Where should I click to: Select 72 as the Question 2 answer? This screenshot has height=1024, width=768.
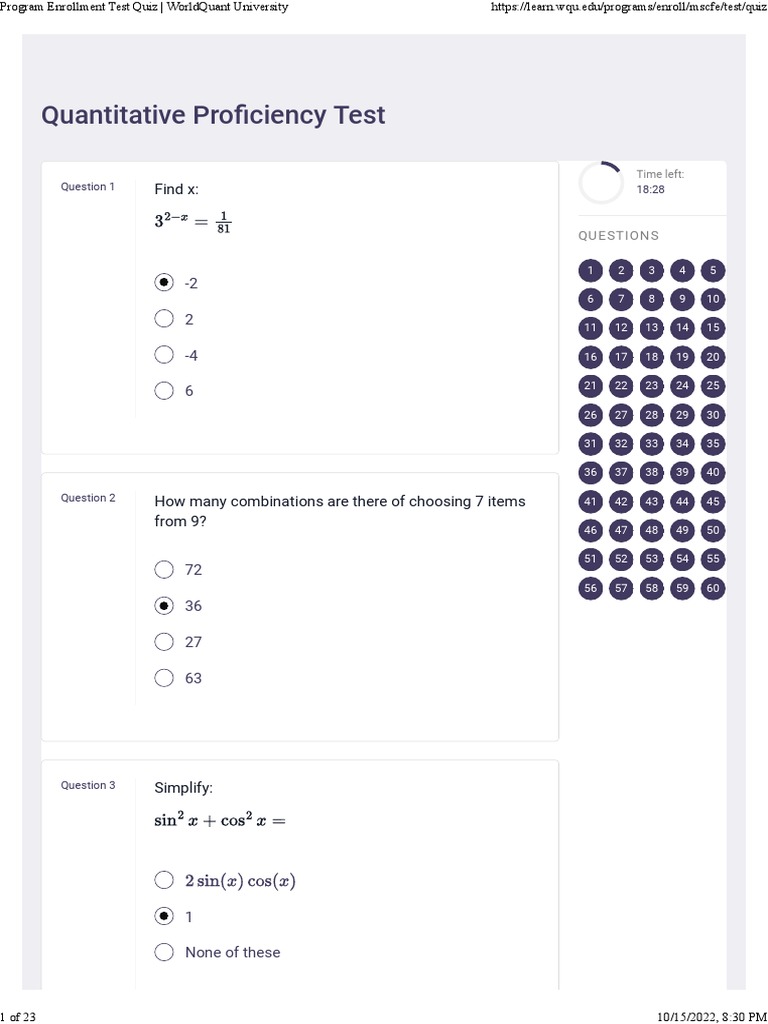pyautogui.click(x=165, y=570)
